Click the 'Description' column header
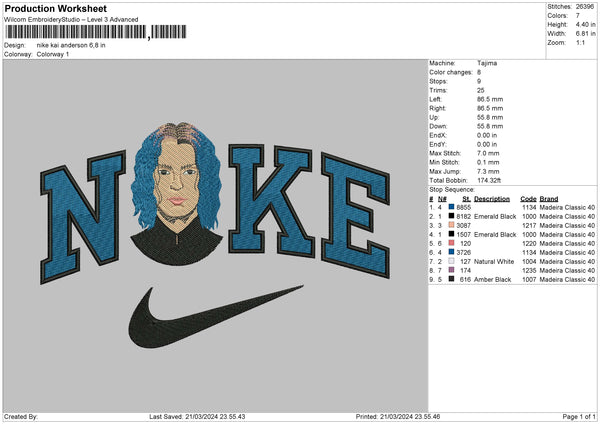Viewport: 600px width, 424px height. point(492,199)
